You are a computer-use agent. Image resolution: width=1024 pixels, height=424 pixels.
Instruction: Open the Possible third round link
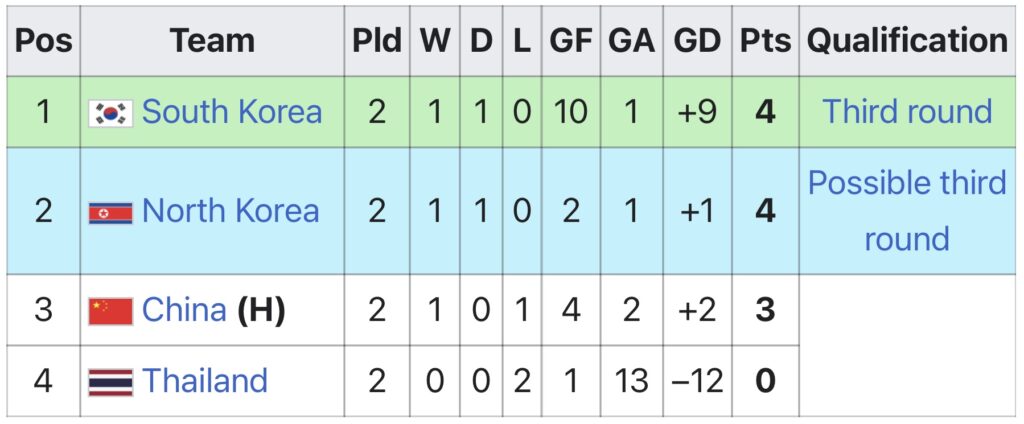click(907, 210)
